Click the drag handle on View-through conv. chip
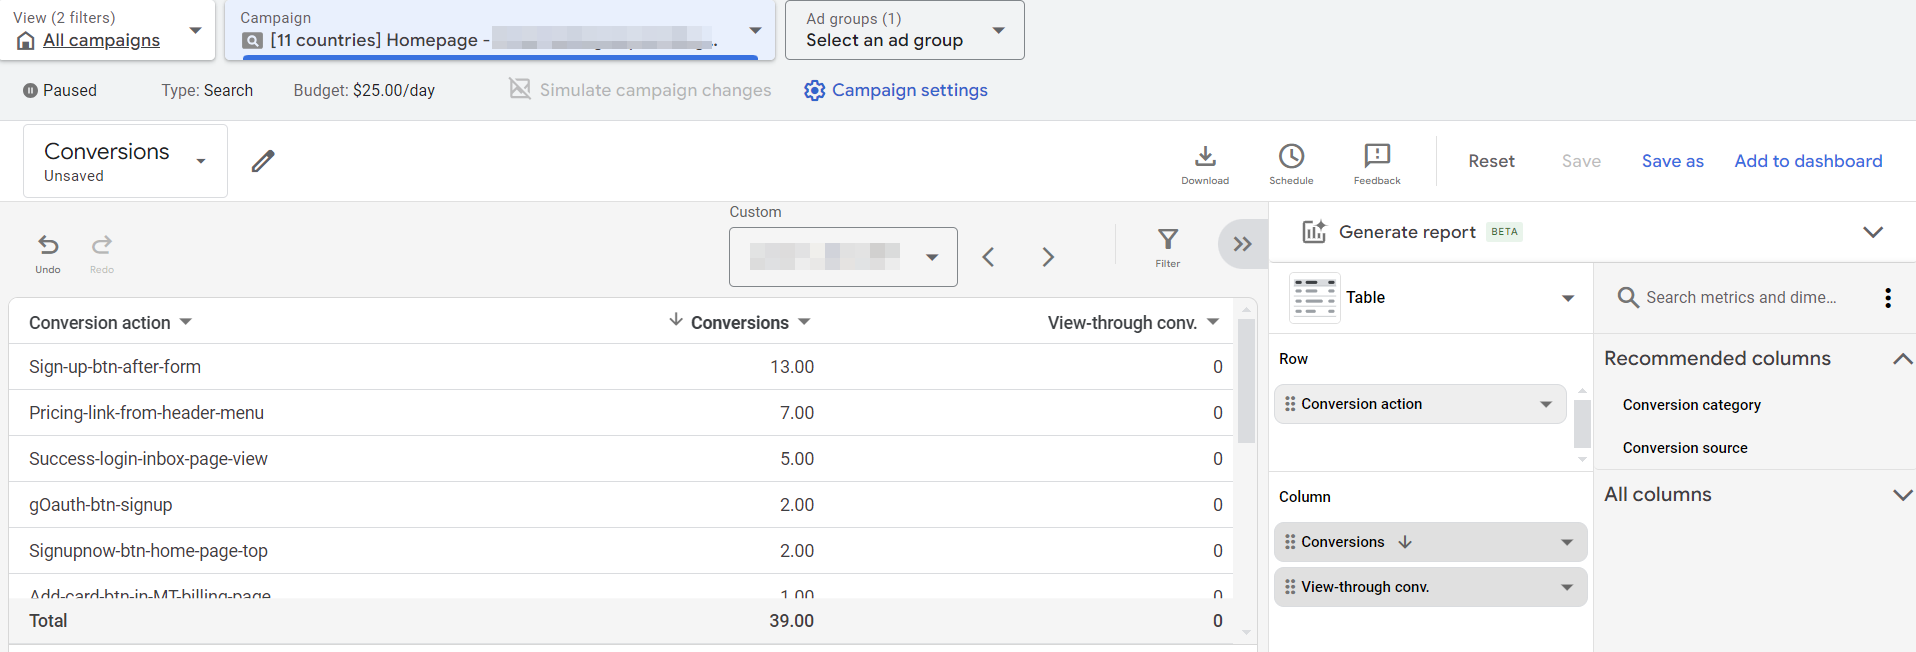Screen dimensions: 1916x652 tap(1290, 587)
